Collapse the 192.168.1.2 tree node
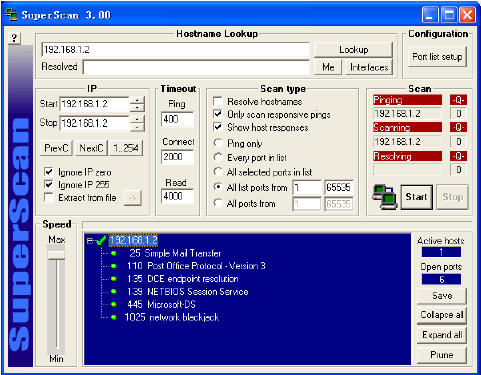 90,240
